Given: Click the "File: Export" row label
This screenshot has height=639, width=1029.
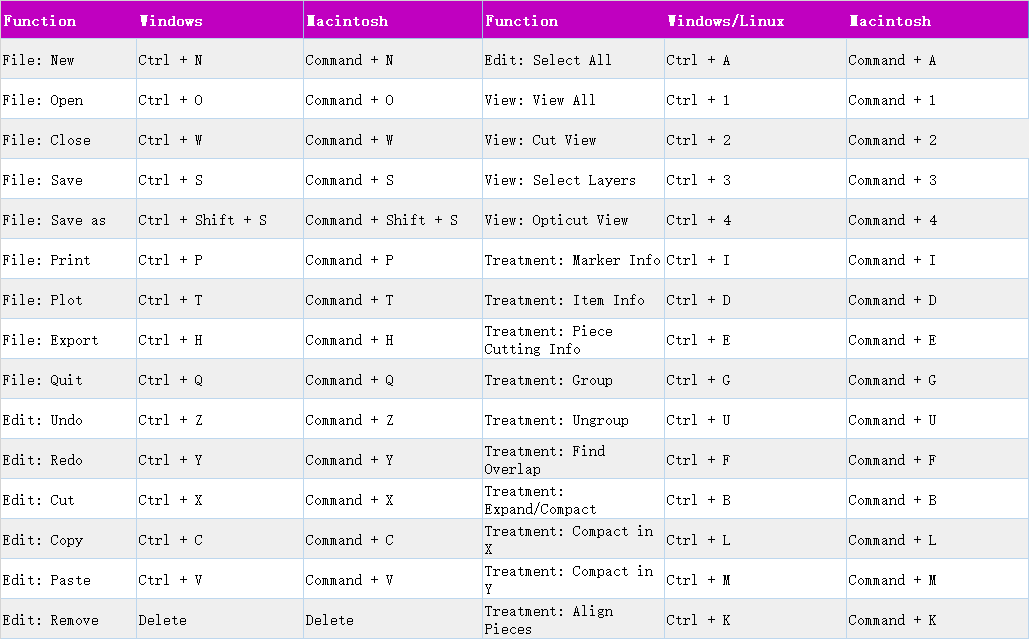Looking at the screenshot, I should 51,340.
